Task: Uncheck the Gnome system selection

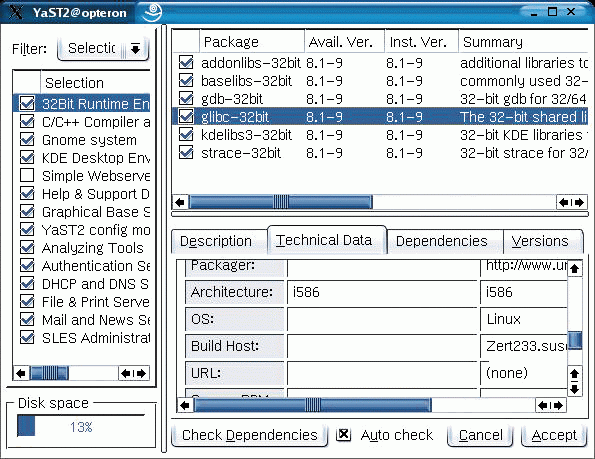Action: point(27,139)
